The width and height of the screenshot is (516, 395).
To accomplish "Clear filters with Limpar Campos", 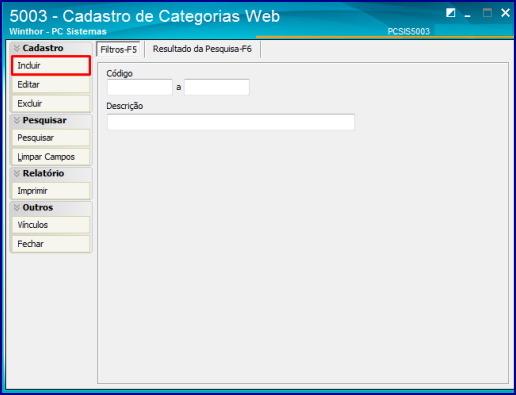I will coord(51,157).
